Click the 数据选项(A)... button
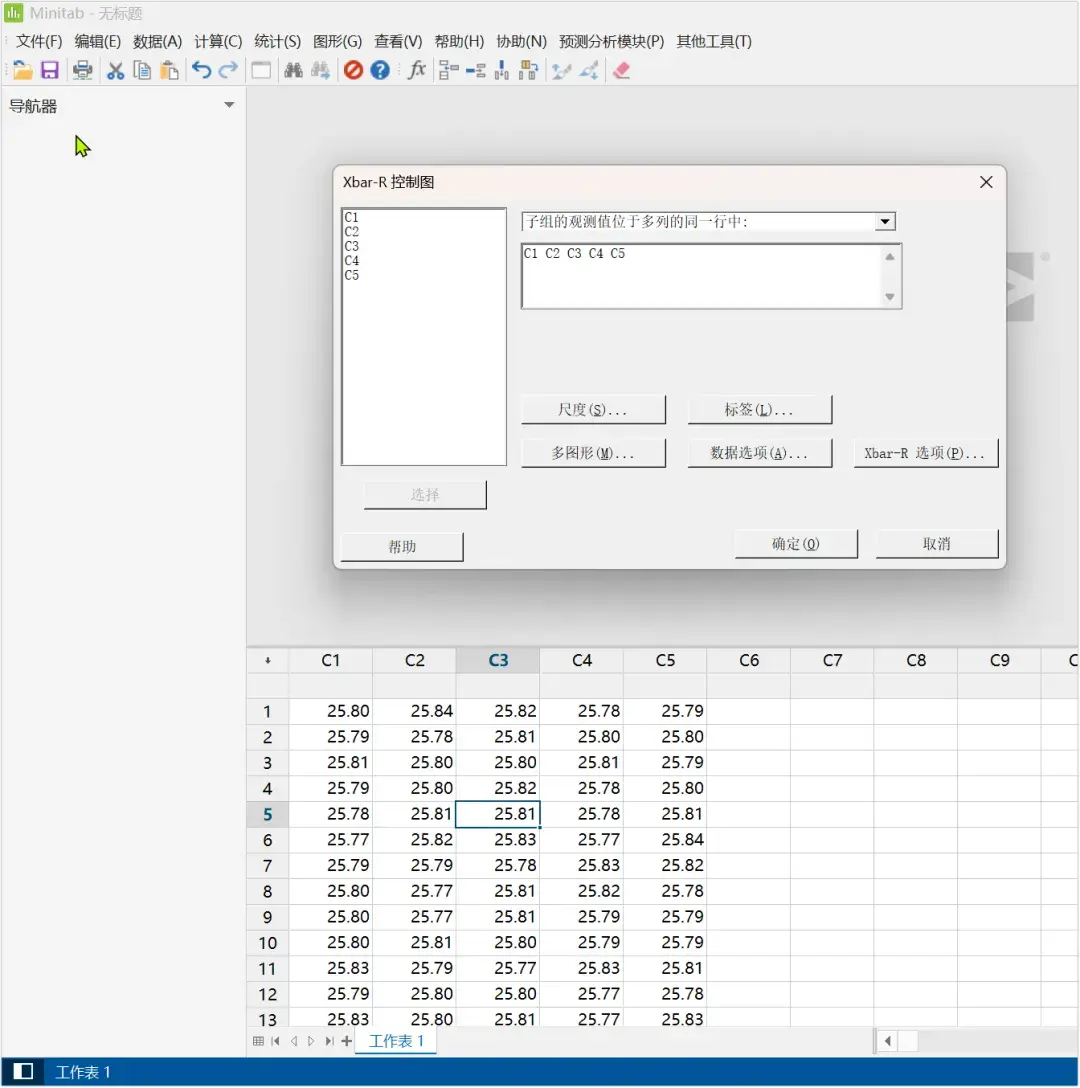This screenshot has width=1080, height=1088. pyautogui.click(x=759, y=453)
